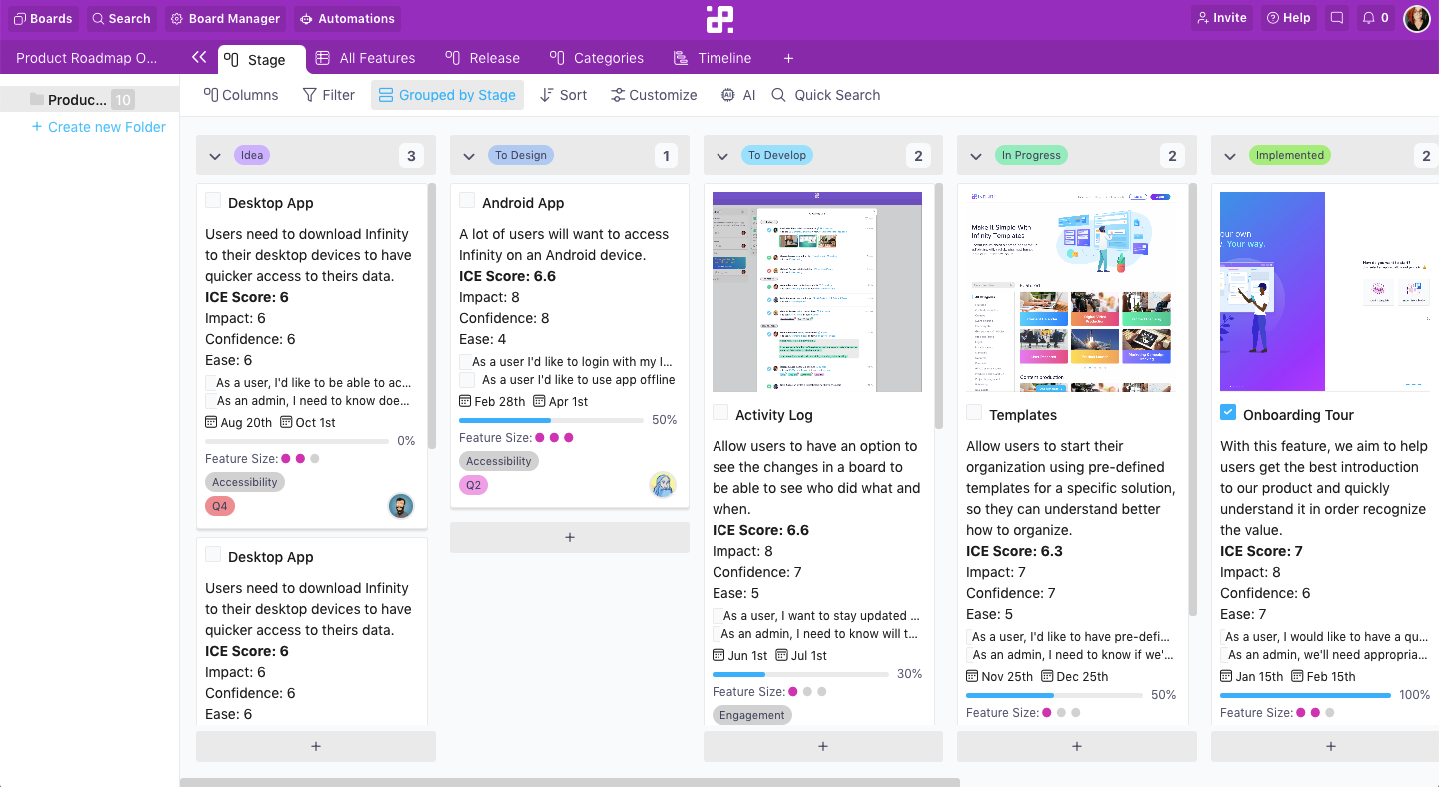Open the Board Manager
Screen dimensions: 1439x787
click(225, 18)
